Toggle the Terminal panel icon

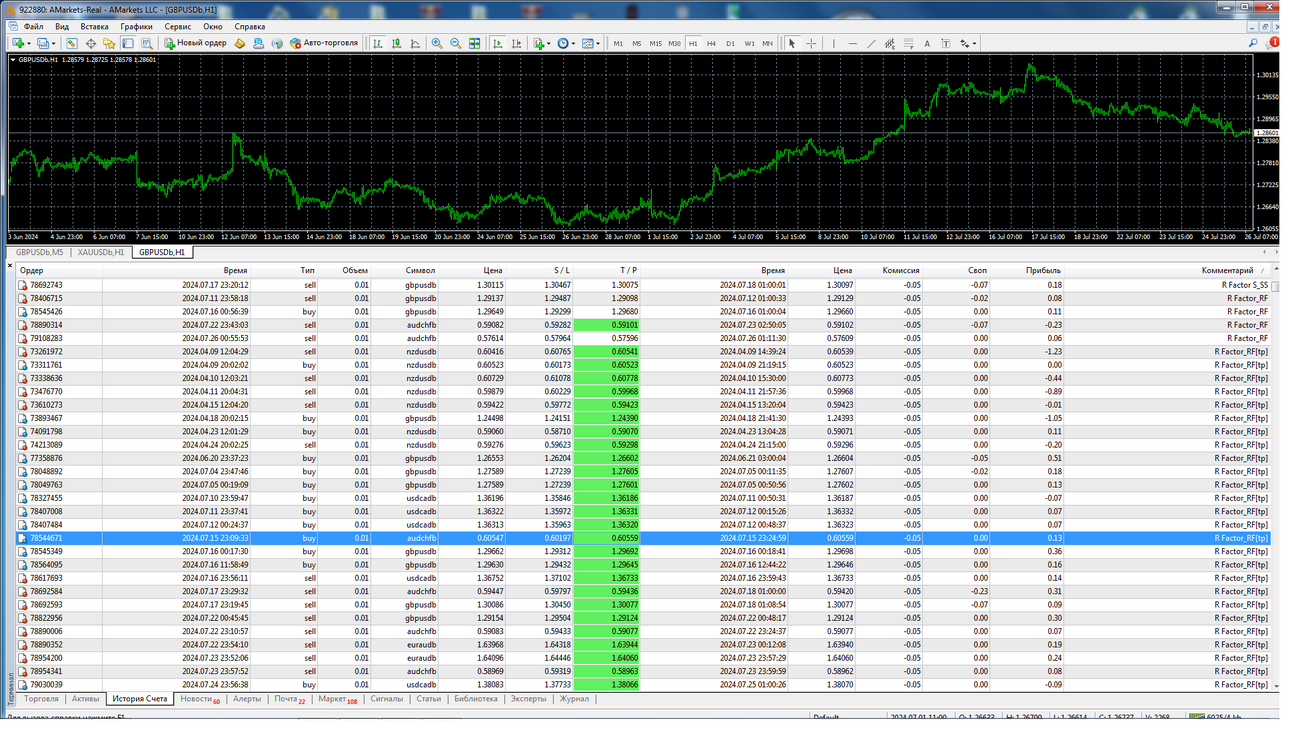tap(128, 43)
